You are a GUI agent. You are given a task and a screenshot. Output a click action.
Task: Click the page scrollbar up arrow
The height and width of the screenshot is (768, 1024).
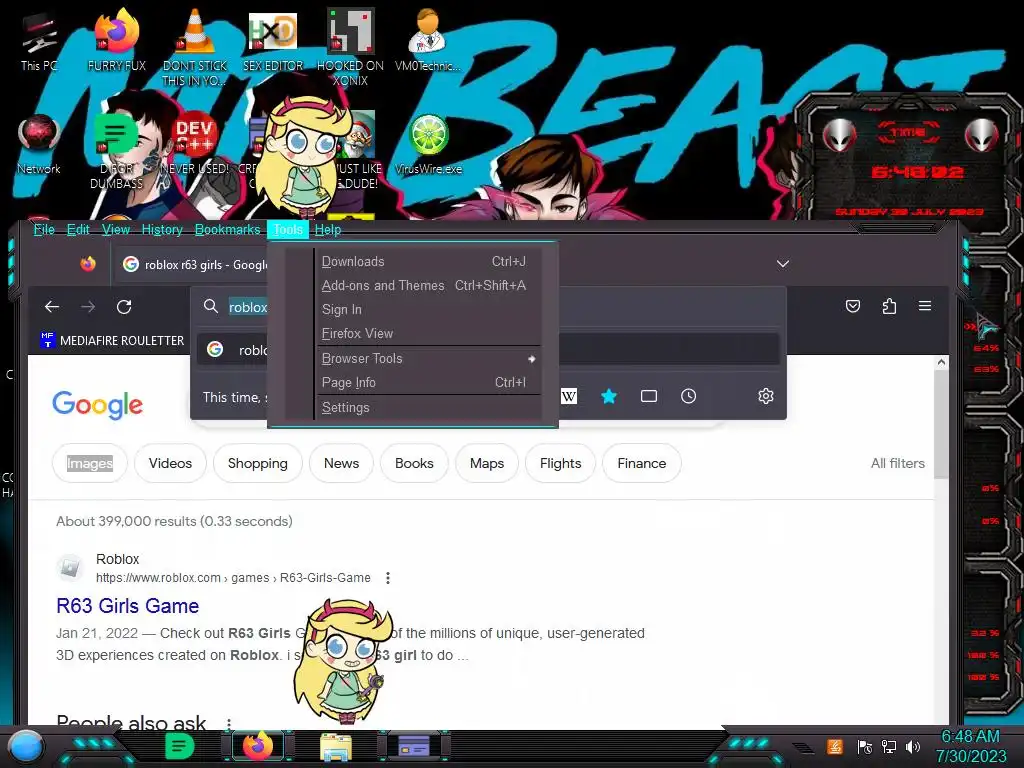tap(941, 362)
